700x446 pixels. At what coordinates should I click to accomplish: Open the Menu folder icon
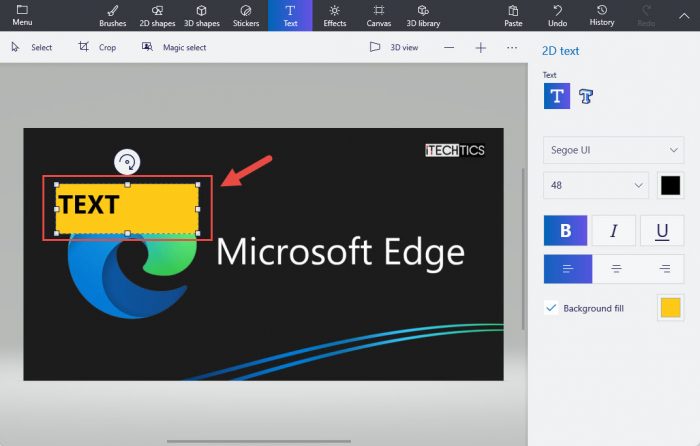22,15
